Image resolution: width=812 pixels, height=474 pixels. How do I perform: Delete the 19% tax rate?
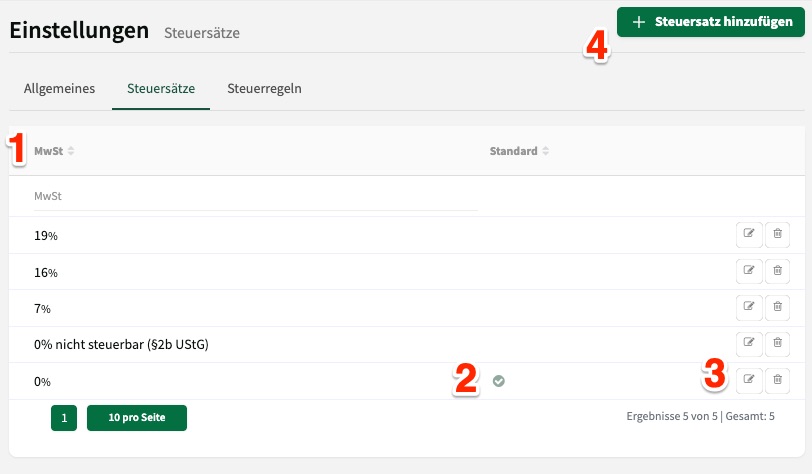(x=778, y=235)
